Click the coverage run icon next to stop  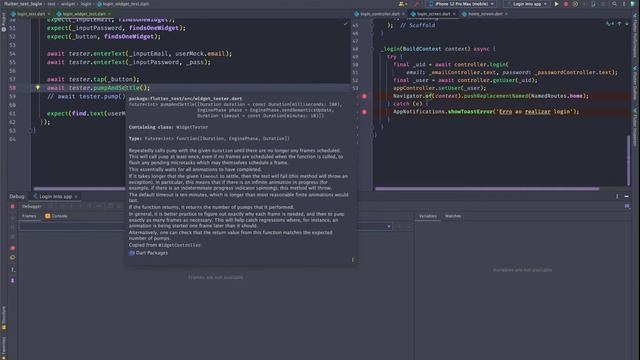click(x=575, y=4)
